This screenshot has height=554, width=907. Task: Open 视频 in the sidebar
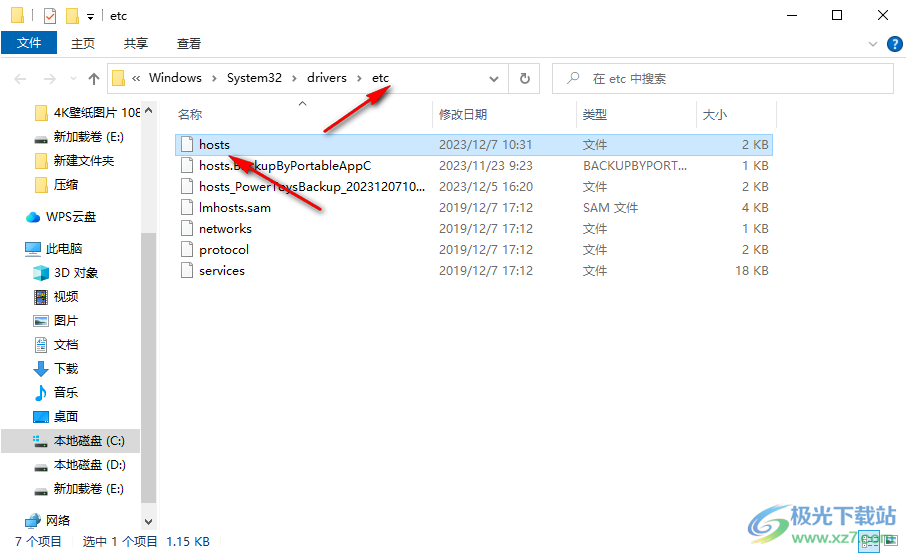tap(56, 297)
